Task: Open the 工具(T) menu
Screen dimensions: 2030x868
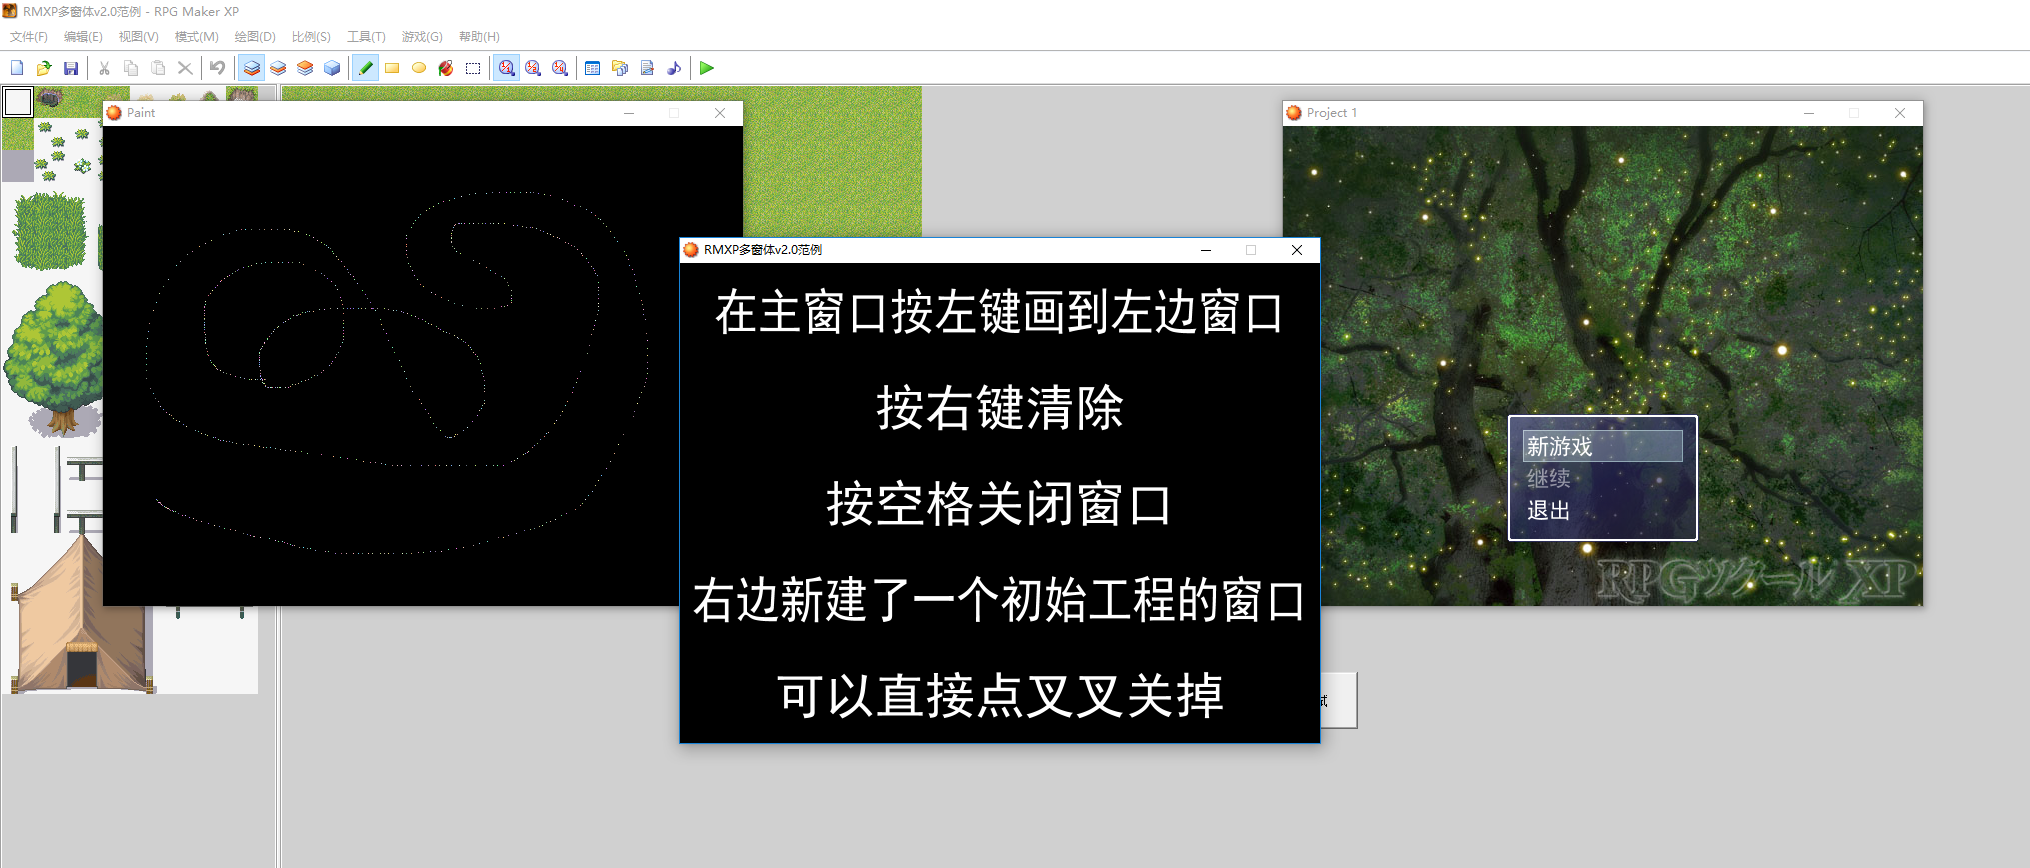Action: pos(366,37)
